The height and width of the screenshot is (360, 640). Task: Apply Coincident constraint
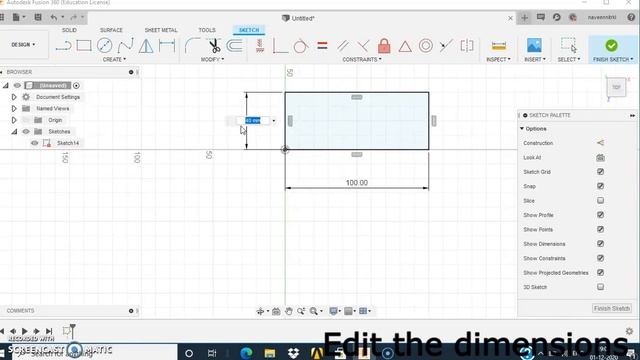pyautogui.click(x=280, y=46)
